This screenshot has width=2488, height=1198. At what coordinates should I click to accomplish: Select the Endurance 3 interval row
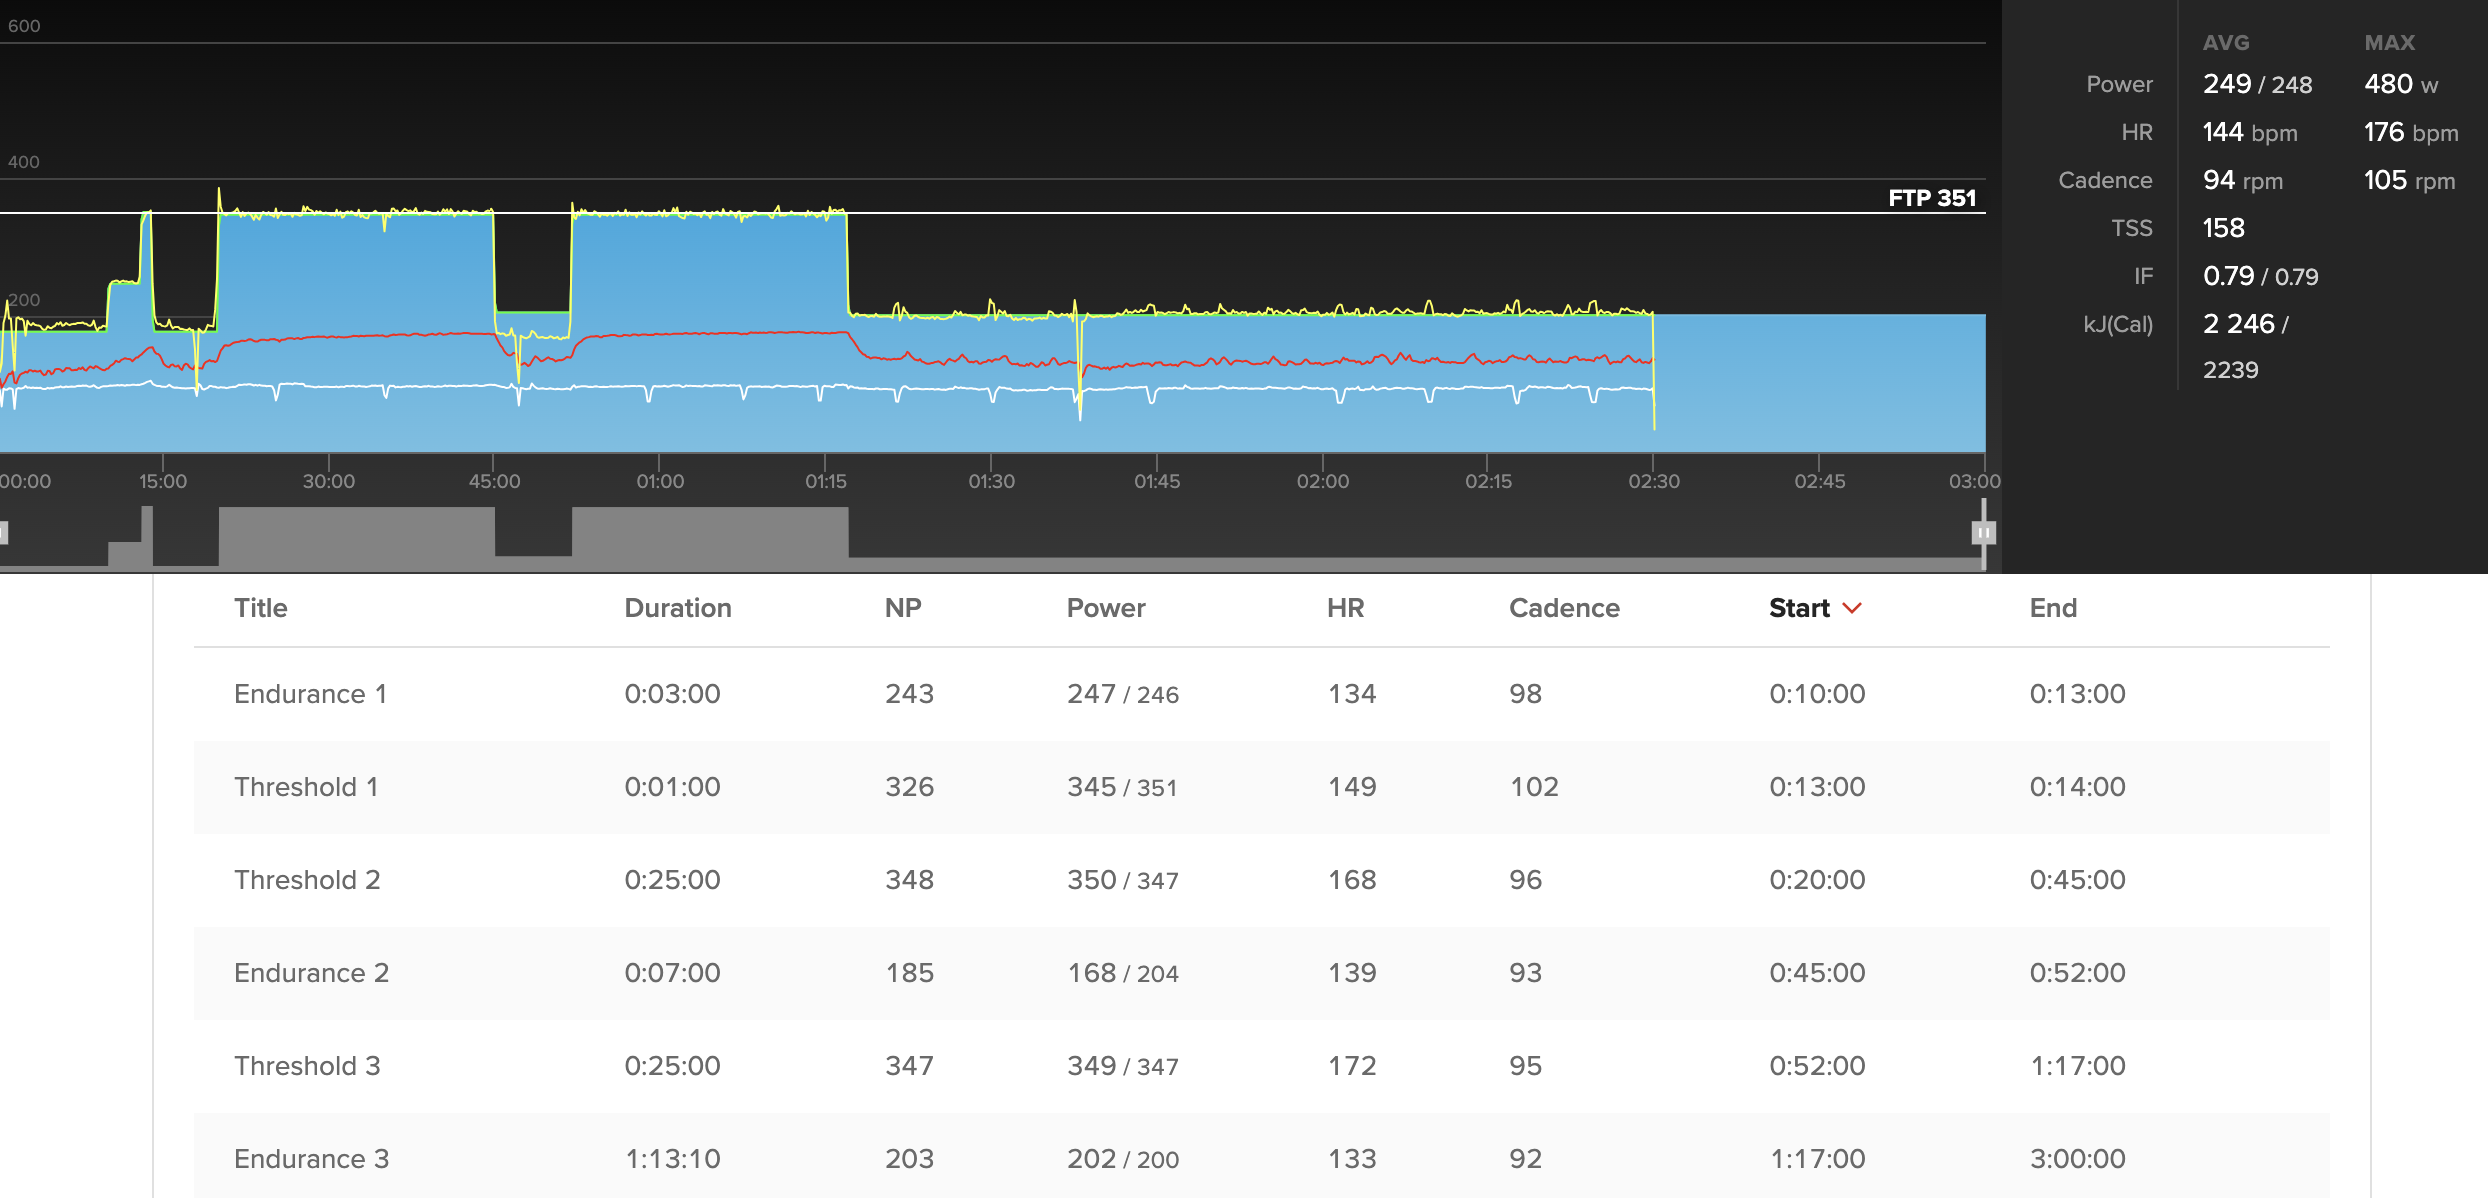[x=311, y=1159]
